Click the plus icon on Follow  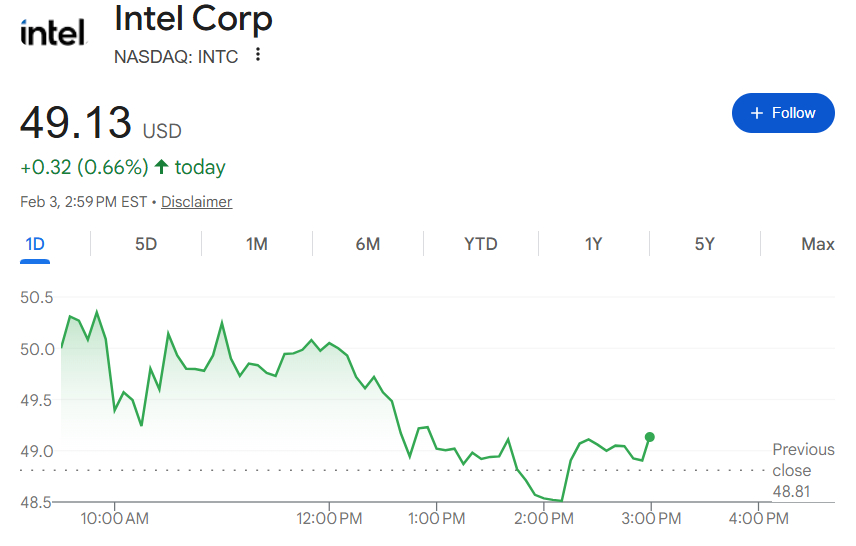click(757, 113)
